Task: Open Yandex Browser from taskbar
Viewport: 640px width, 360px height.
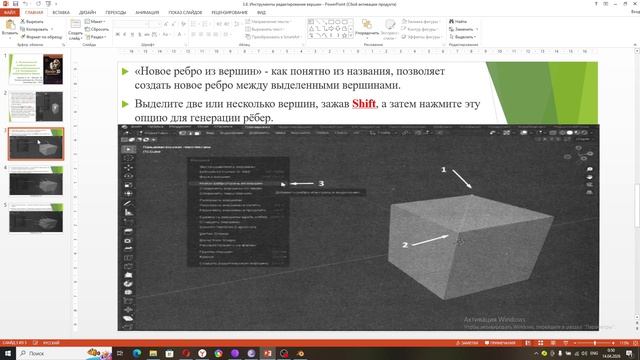Action: click(202, 353)
